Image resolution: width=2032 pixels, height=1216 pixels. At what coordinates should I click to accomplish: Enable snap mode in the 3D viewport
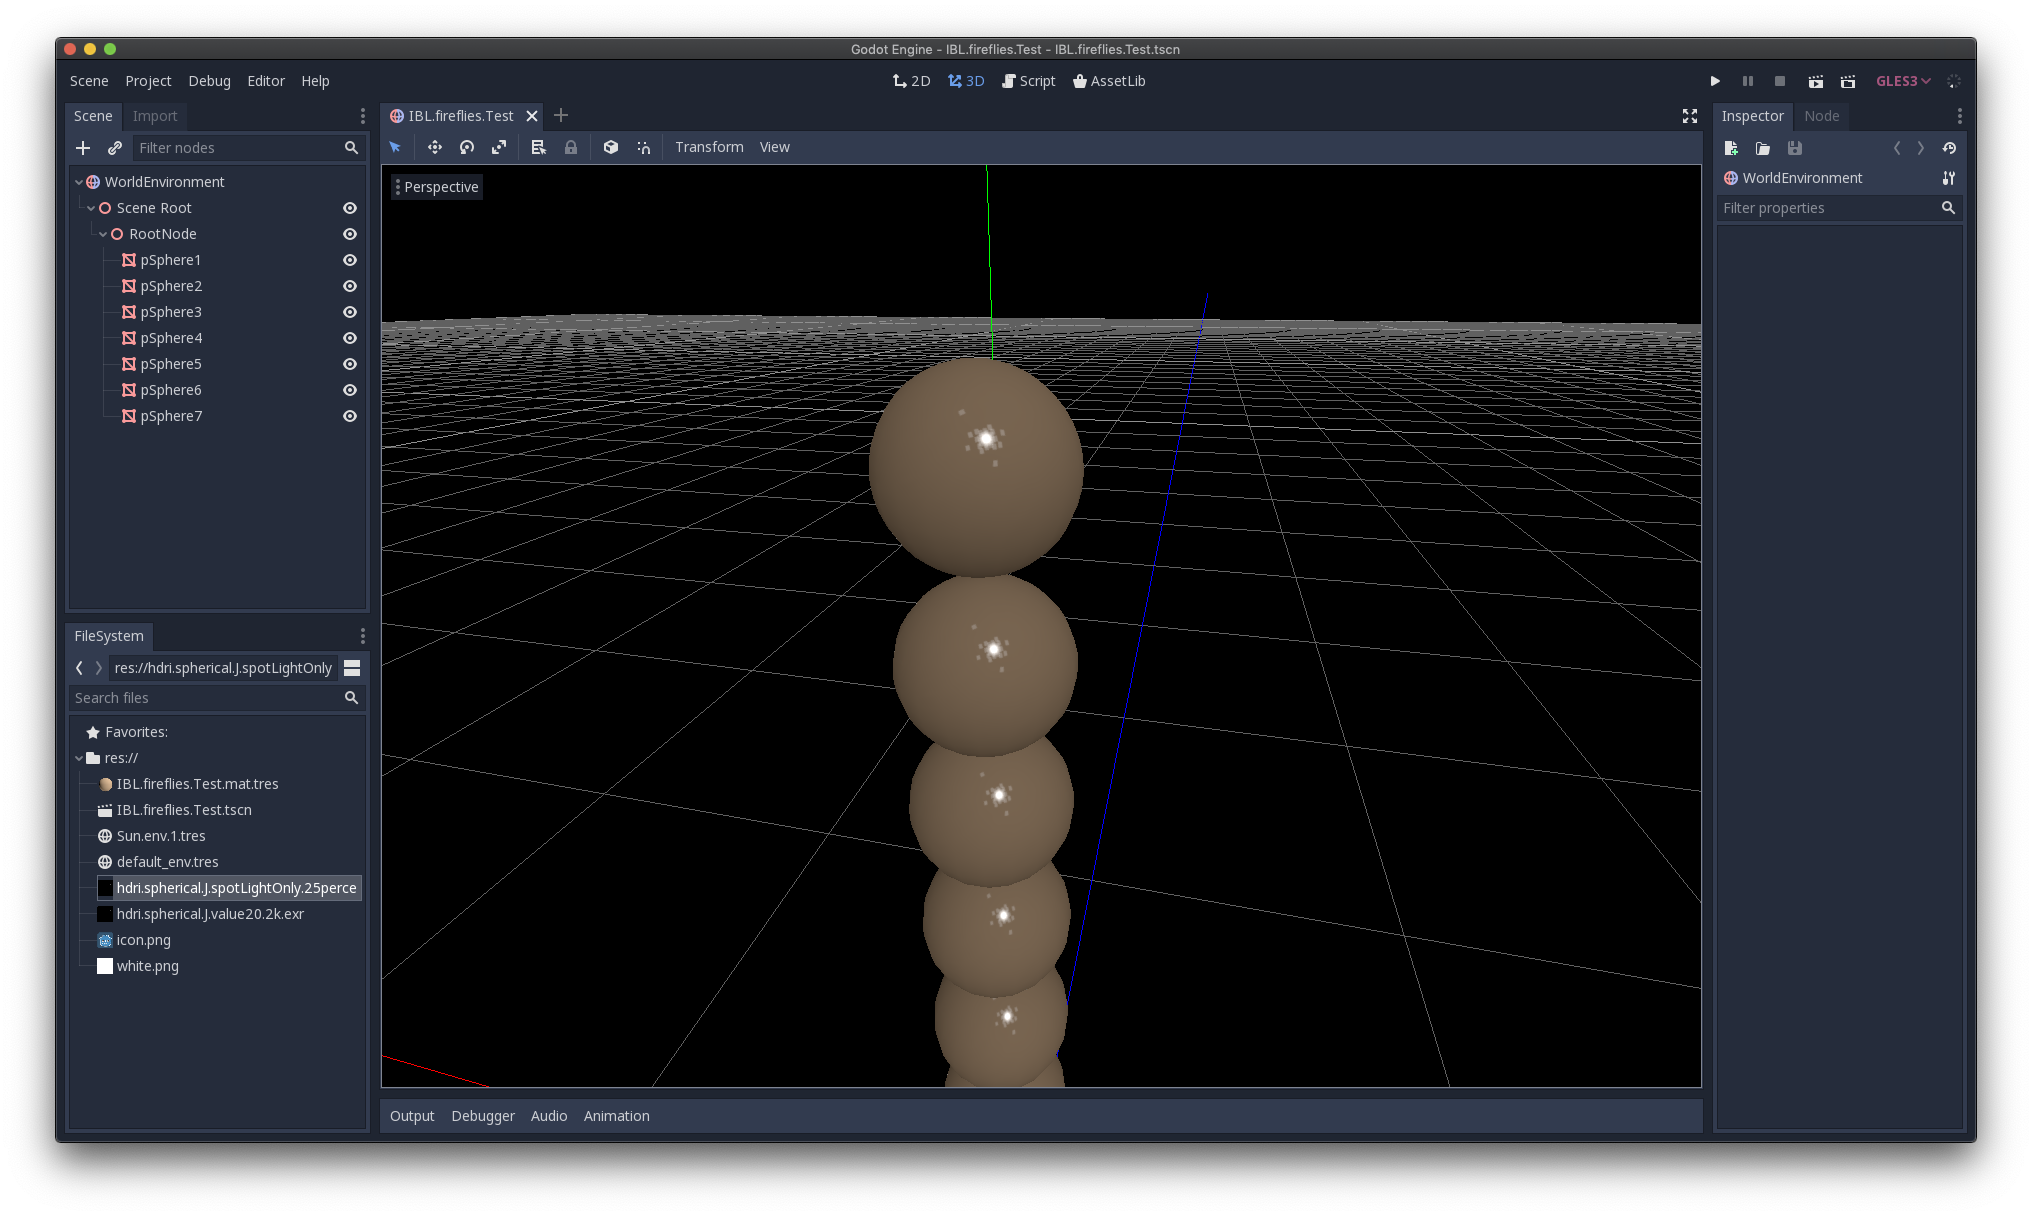point(643,147)
